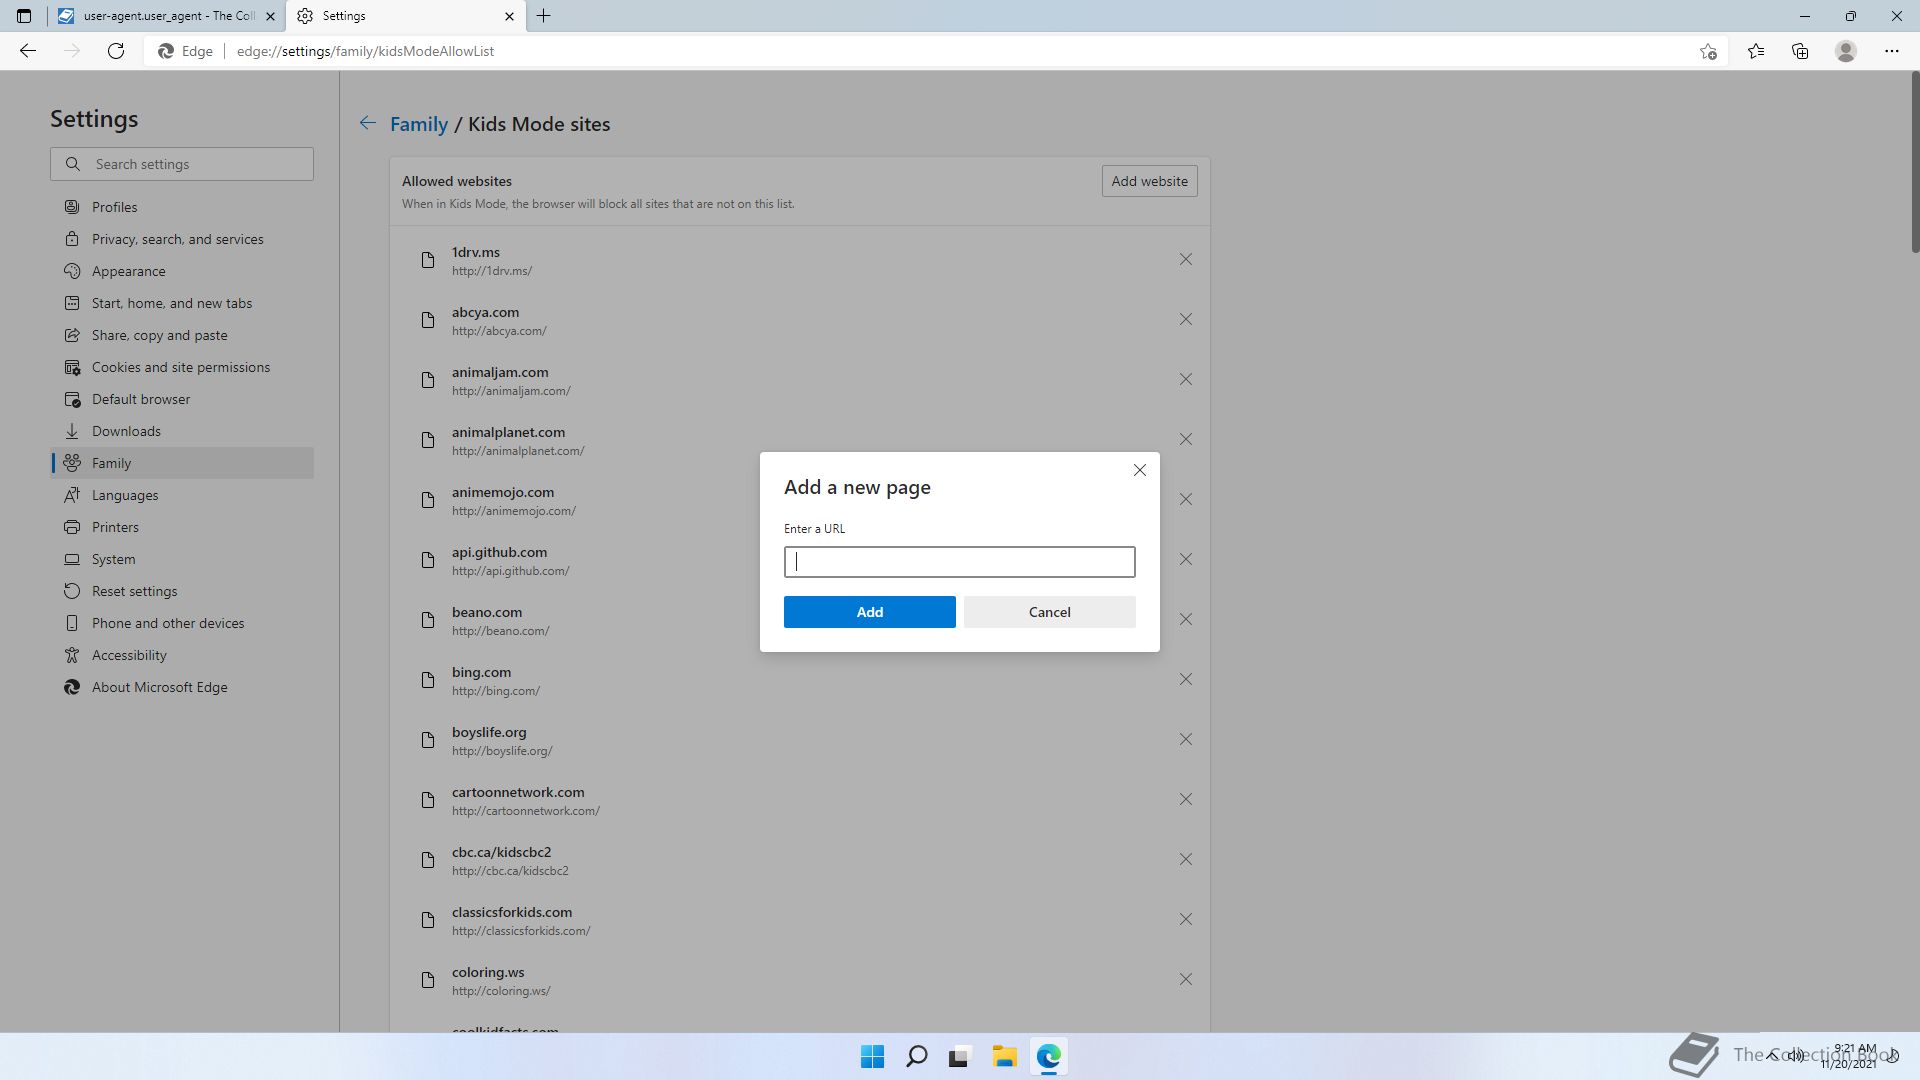
Task: Open tab actions menu icon
Action: click(x=24, y=16)
